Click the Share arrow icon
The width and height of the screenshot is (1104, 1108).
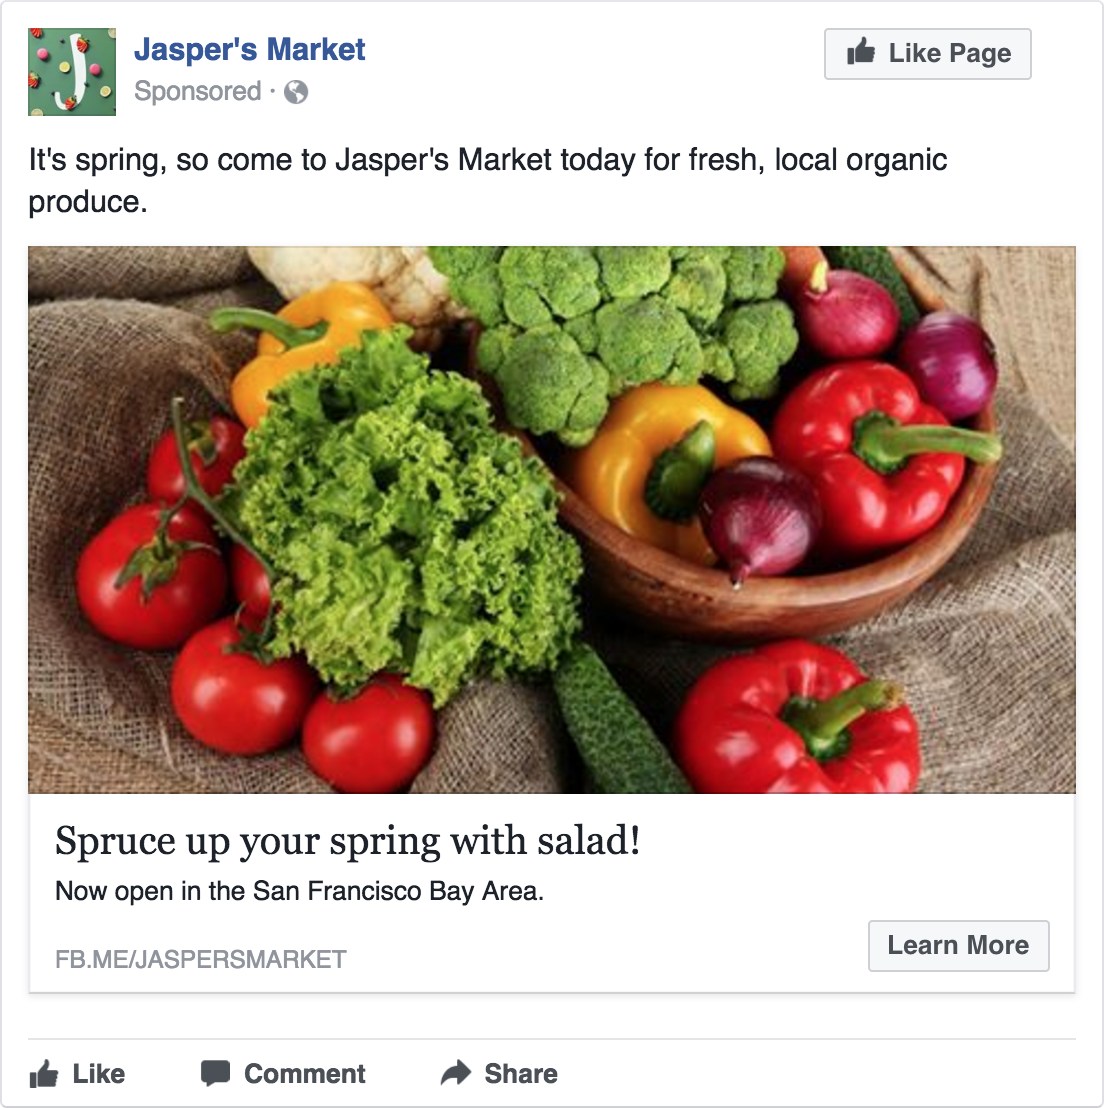click(x=456, y=1072)
